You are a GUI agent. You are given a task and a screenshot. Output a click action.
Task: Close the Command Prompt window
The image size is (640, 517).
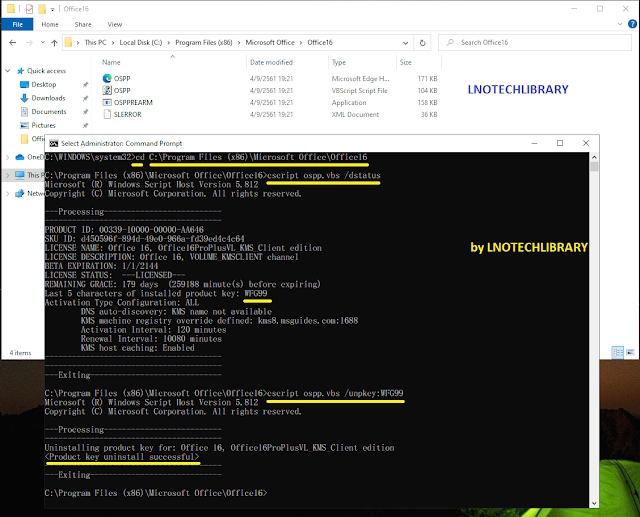(586, 143)
